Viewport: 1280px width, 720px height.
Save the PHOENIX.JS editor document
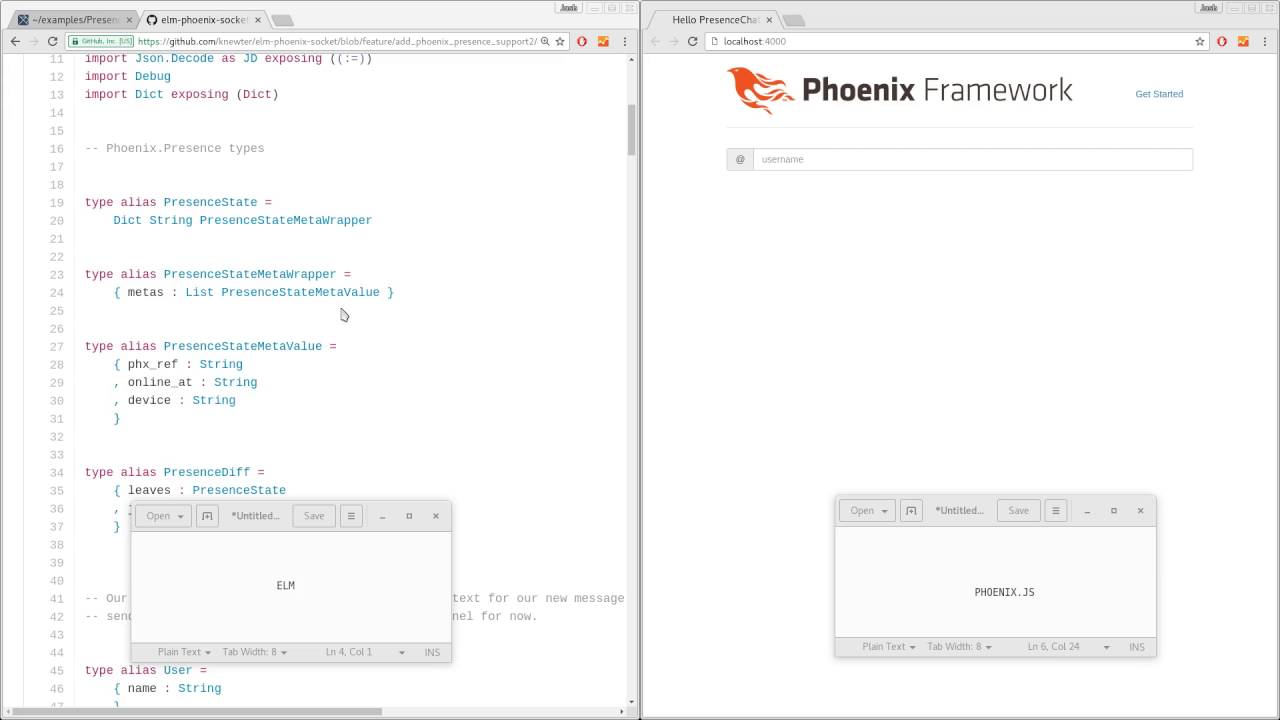click(x=1018, y=510)
